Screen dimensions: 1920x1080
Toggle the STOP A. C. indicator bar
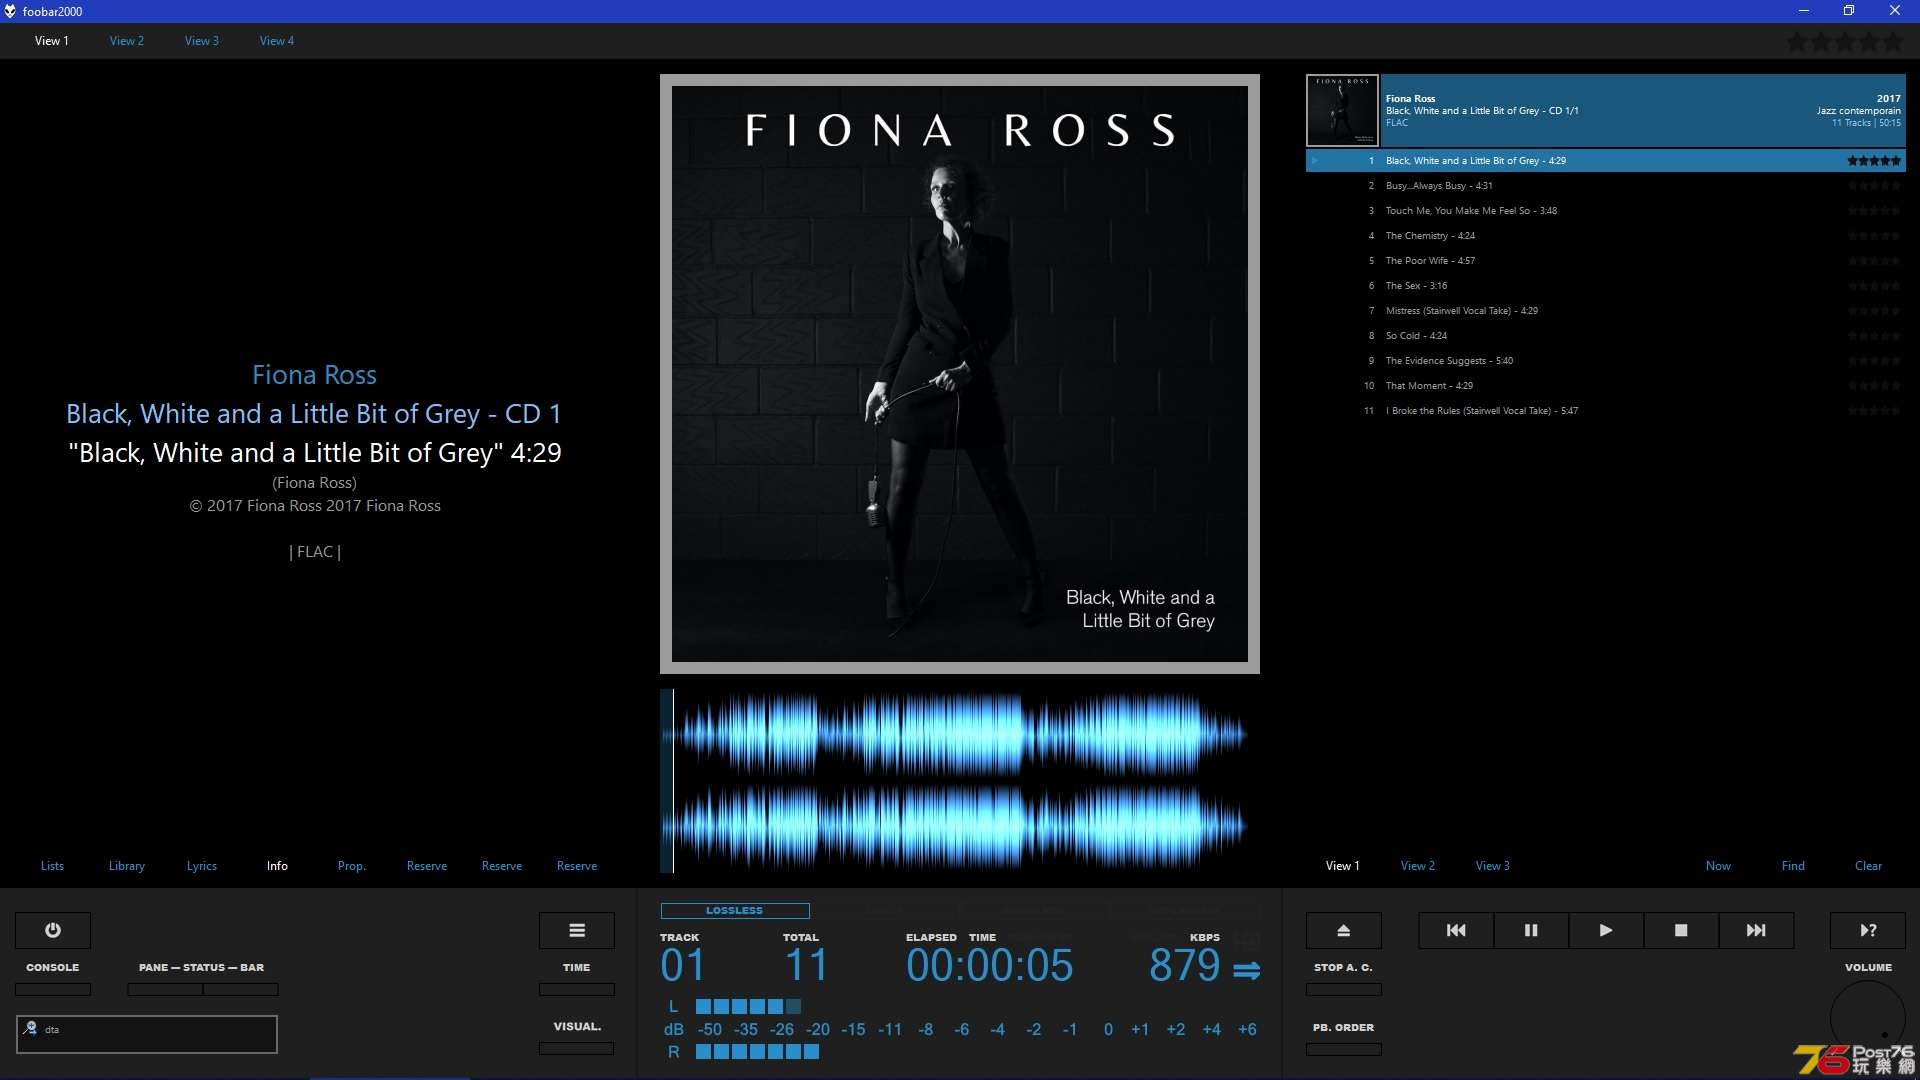(1344, 989)
